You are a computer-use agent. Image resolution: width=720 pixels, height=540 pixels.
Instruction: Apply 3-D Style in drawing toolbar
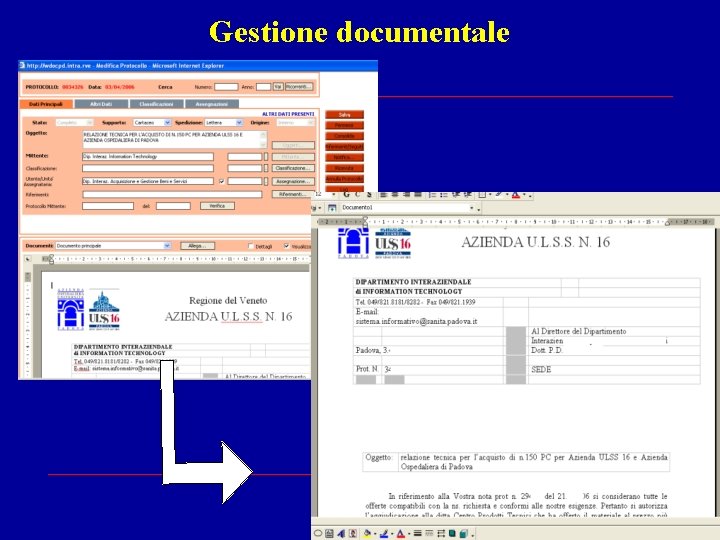(464, 533)
